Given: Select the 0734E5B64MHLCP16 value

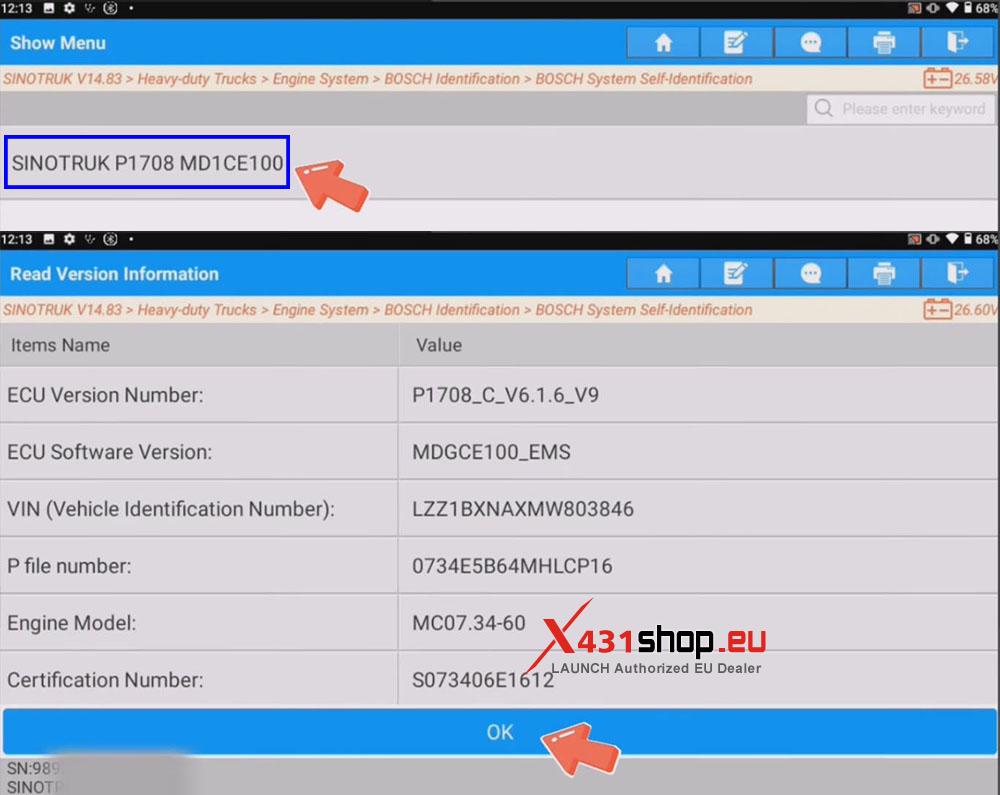Looking at the screenshot, I should pos(512,566).
